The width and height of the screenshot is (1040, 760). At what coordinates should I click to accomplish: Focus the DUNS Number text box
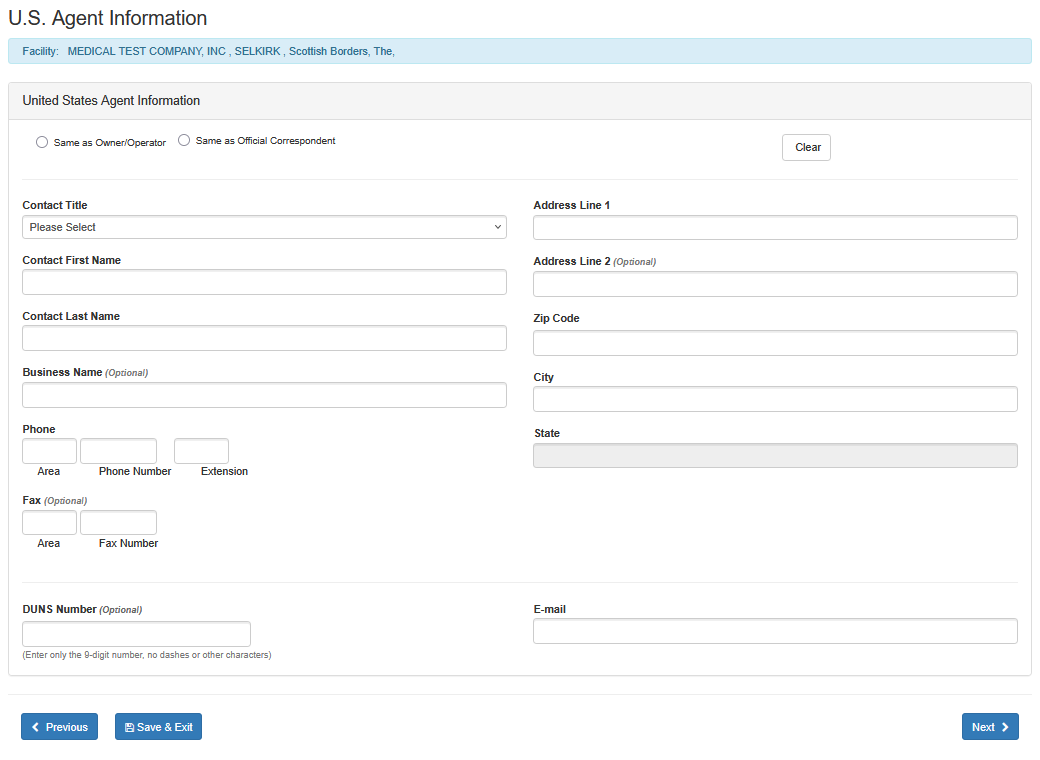tap(136, 634)
